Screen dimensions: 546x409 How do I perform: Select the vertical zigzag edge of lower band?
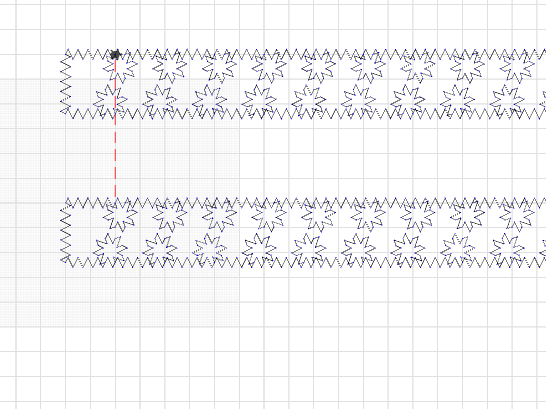point(66,233)
